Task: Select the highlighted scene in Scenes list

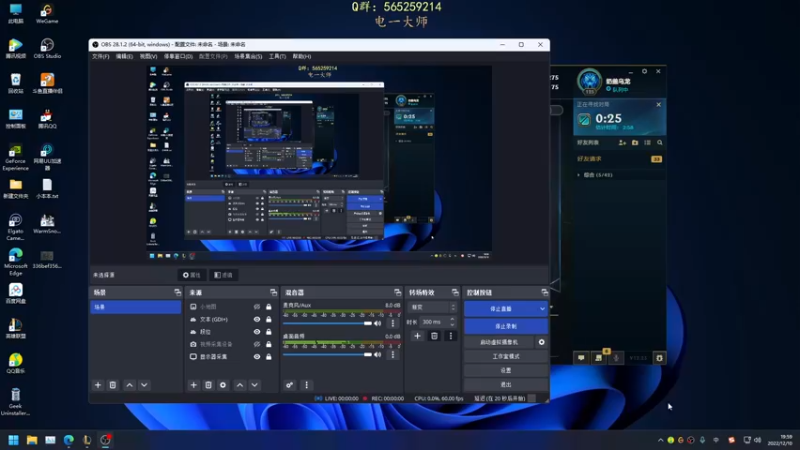Action: [x=136, y=307]
